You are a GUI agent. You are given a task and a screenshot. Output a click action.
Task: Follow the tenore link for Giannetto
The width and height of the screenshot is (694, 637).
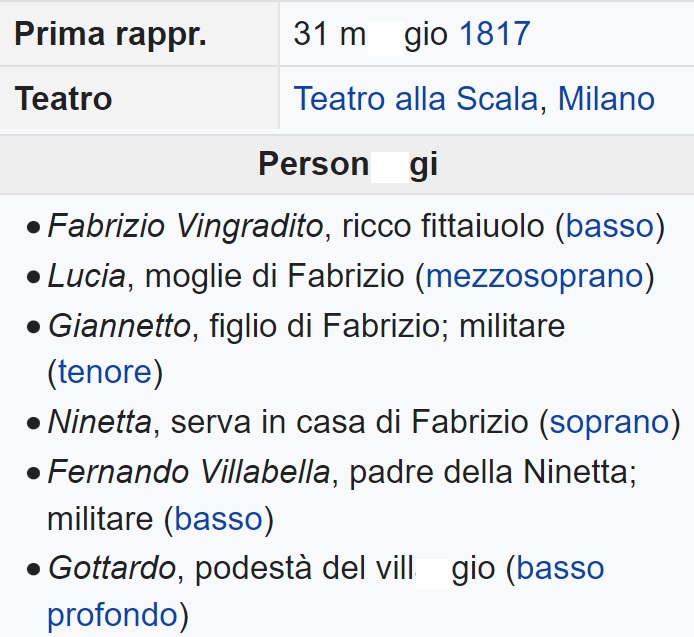point(104,373)
